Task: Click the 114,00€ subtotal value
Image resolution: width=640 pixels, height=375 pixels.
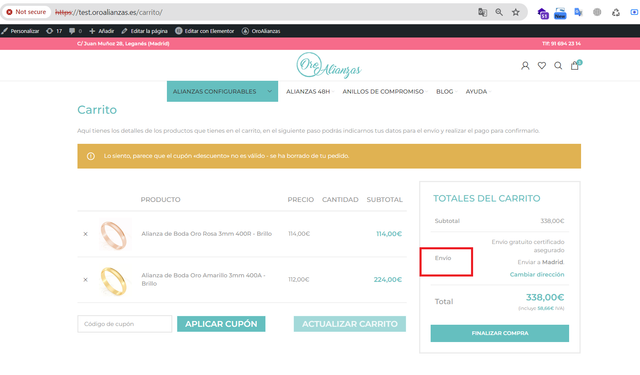Action: point(389,234)
